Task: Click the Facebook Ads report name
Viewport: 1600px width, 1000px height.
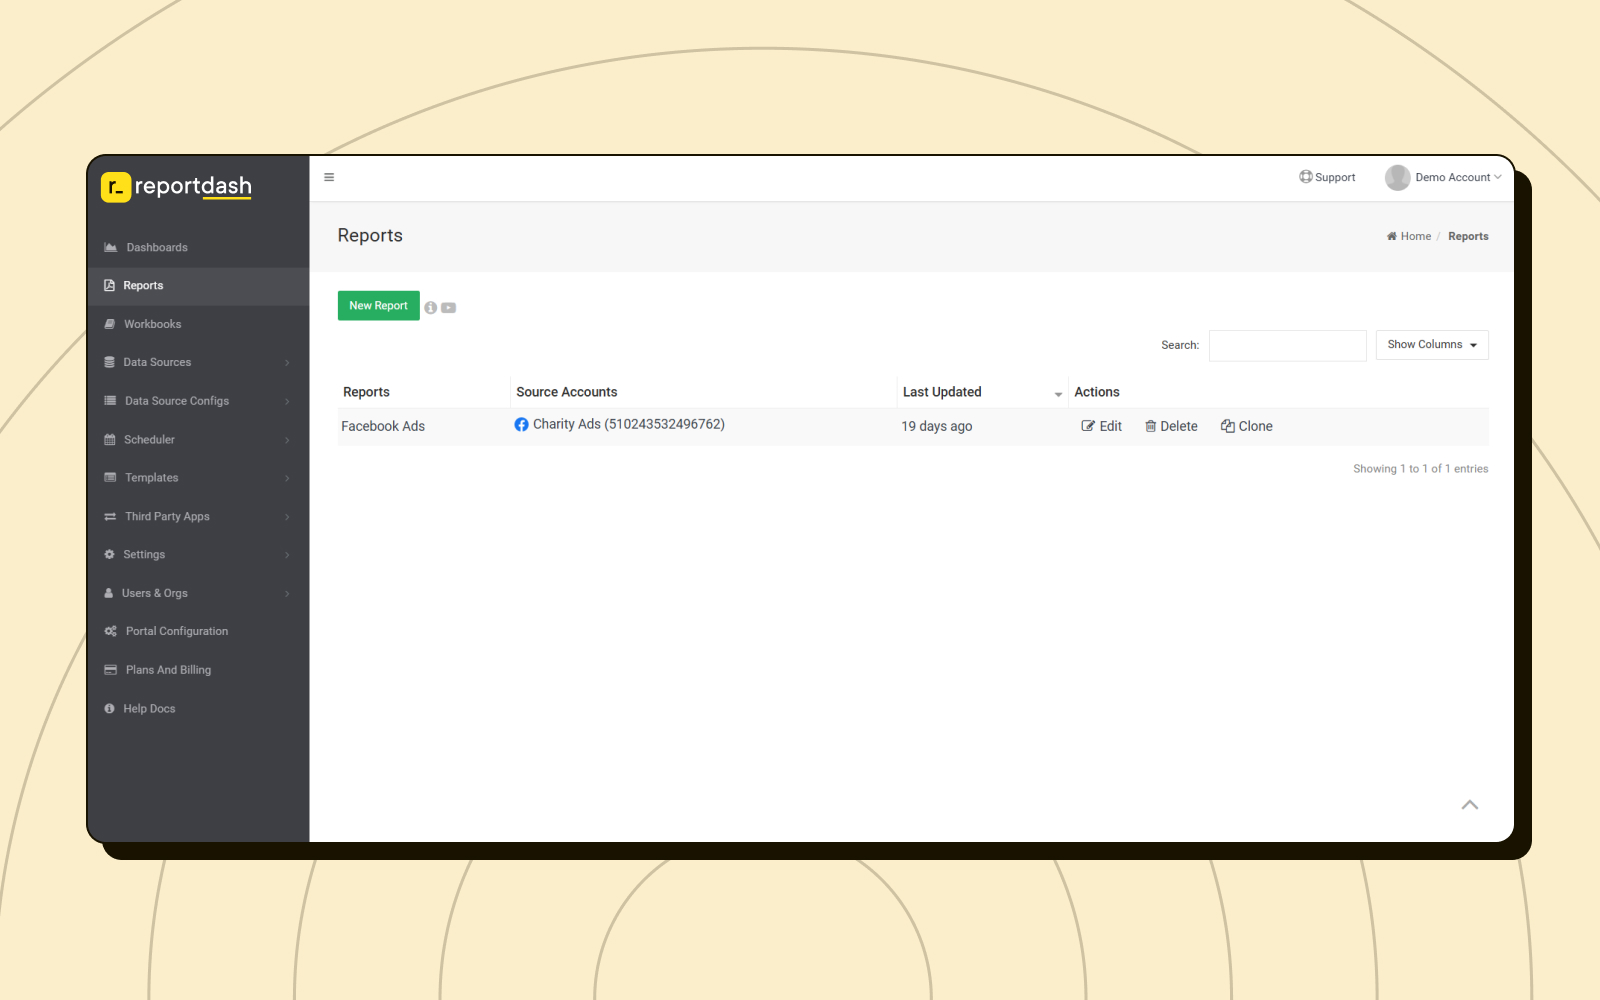Action: (383, 426)
